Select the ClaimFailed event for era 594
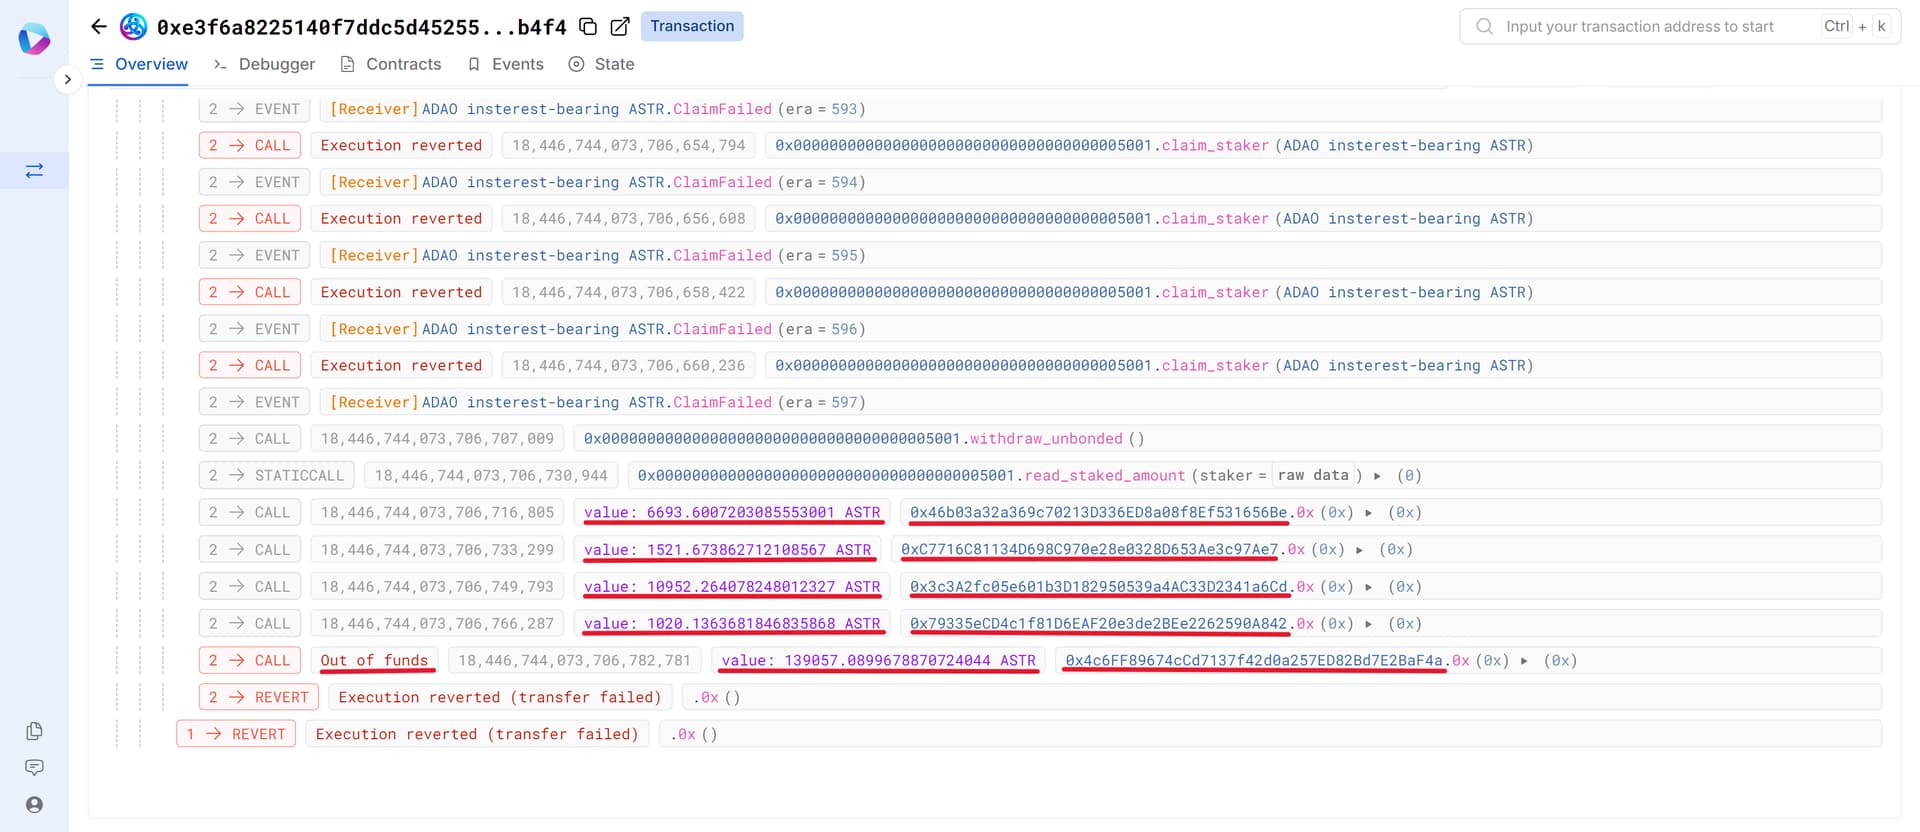Viewport: 1920px width, 832px height. [722, 182]
